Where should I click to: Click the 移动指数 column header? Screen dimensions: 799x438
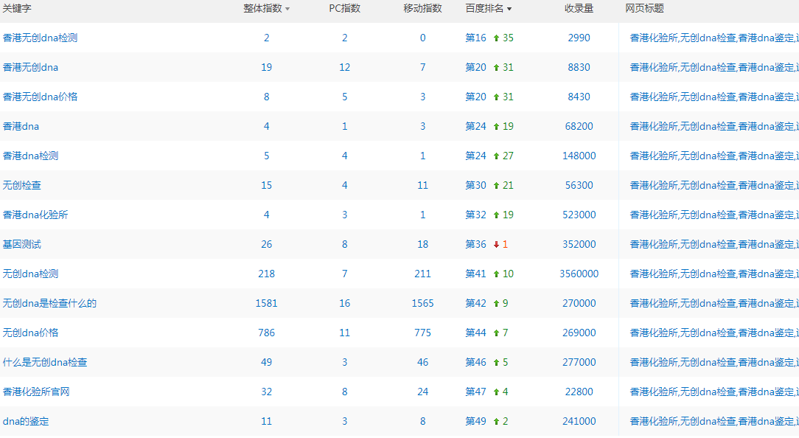click(422, 9)
